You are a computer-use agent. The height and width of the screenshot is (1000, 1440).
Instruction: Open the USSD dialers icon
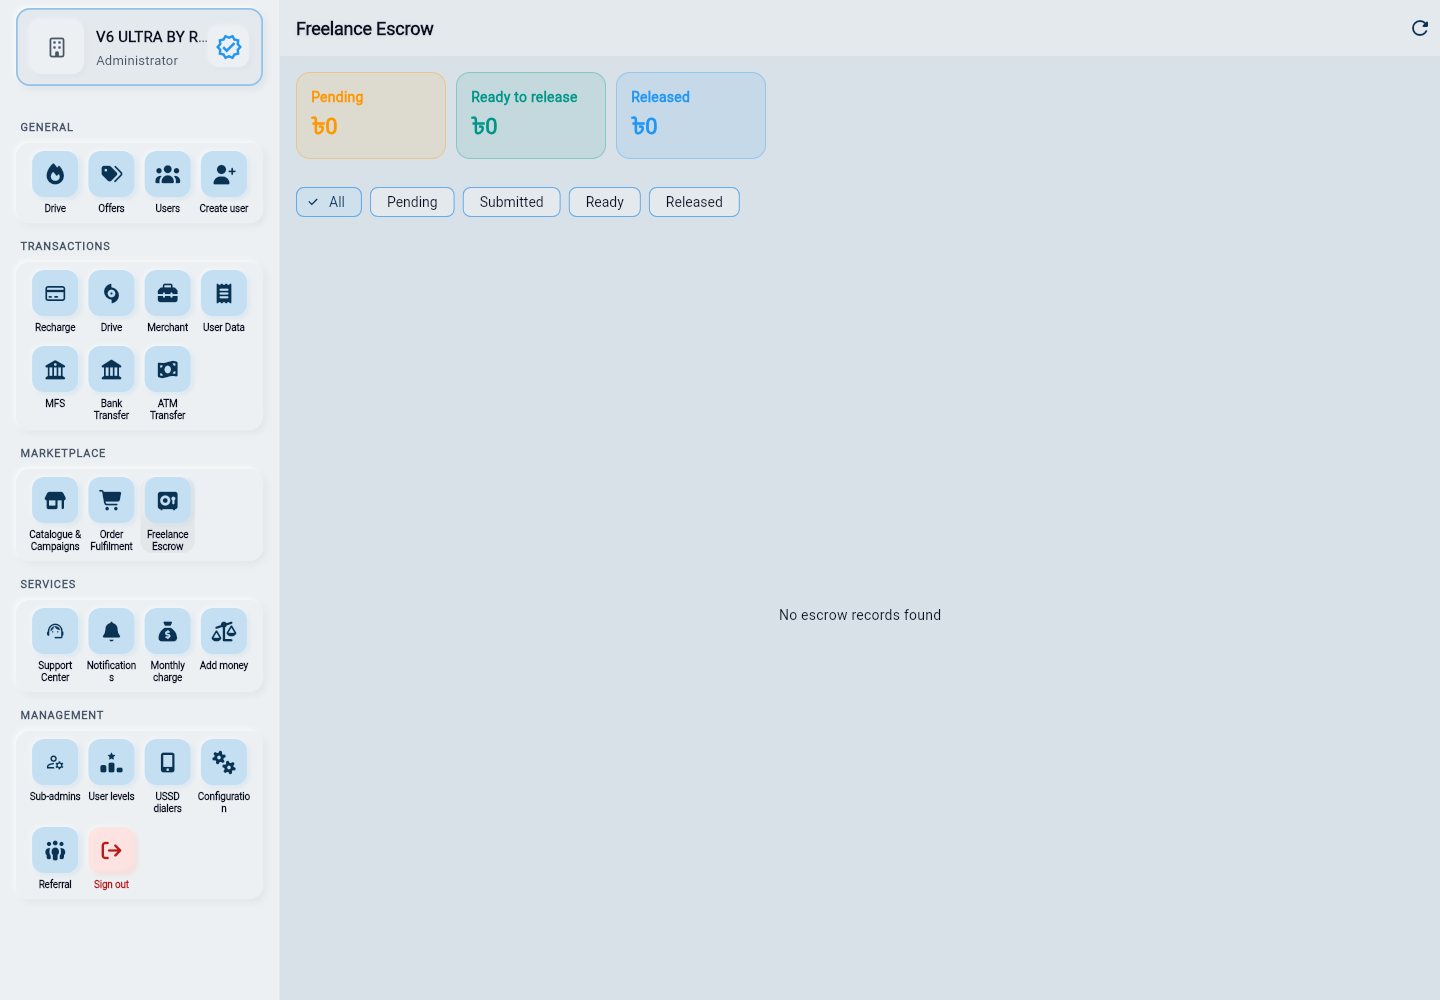[x=167, y=763]
